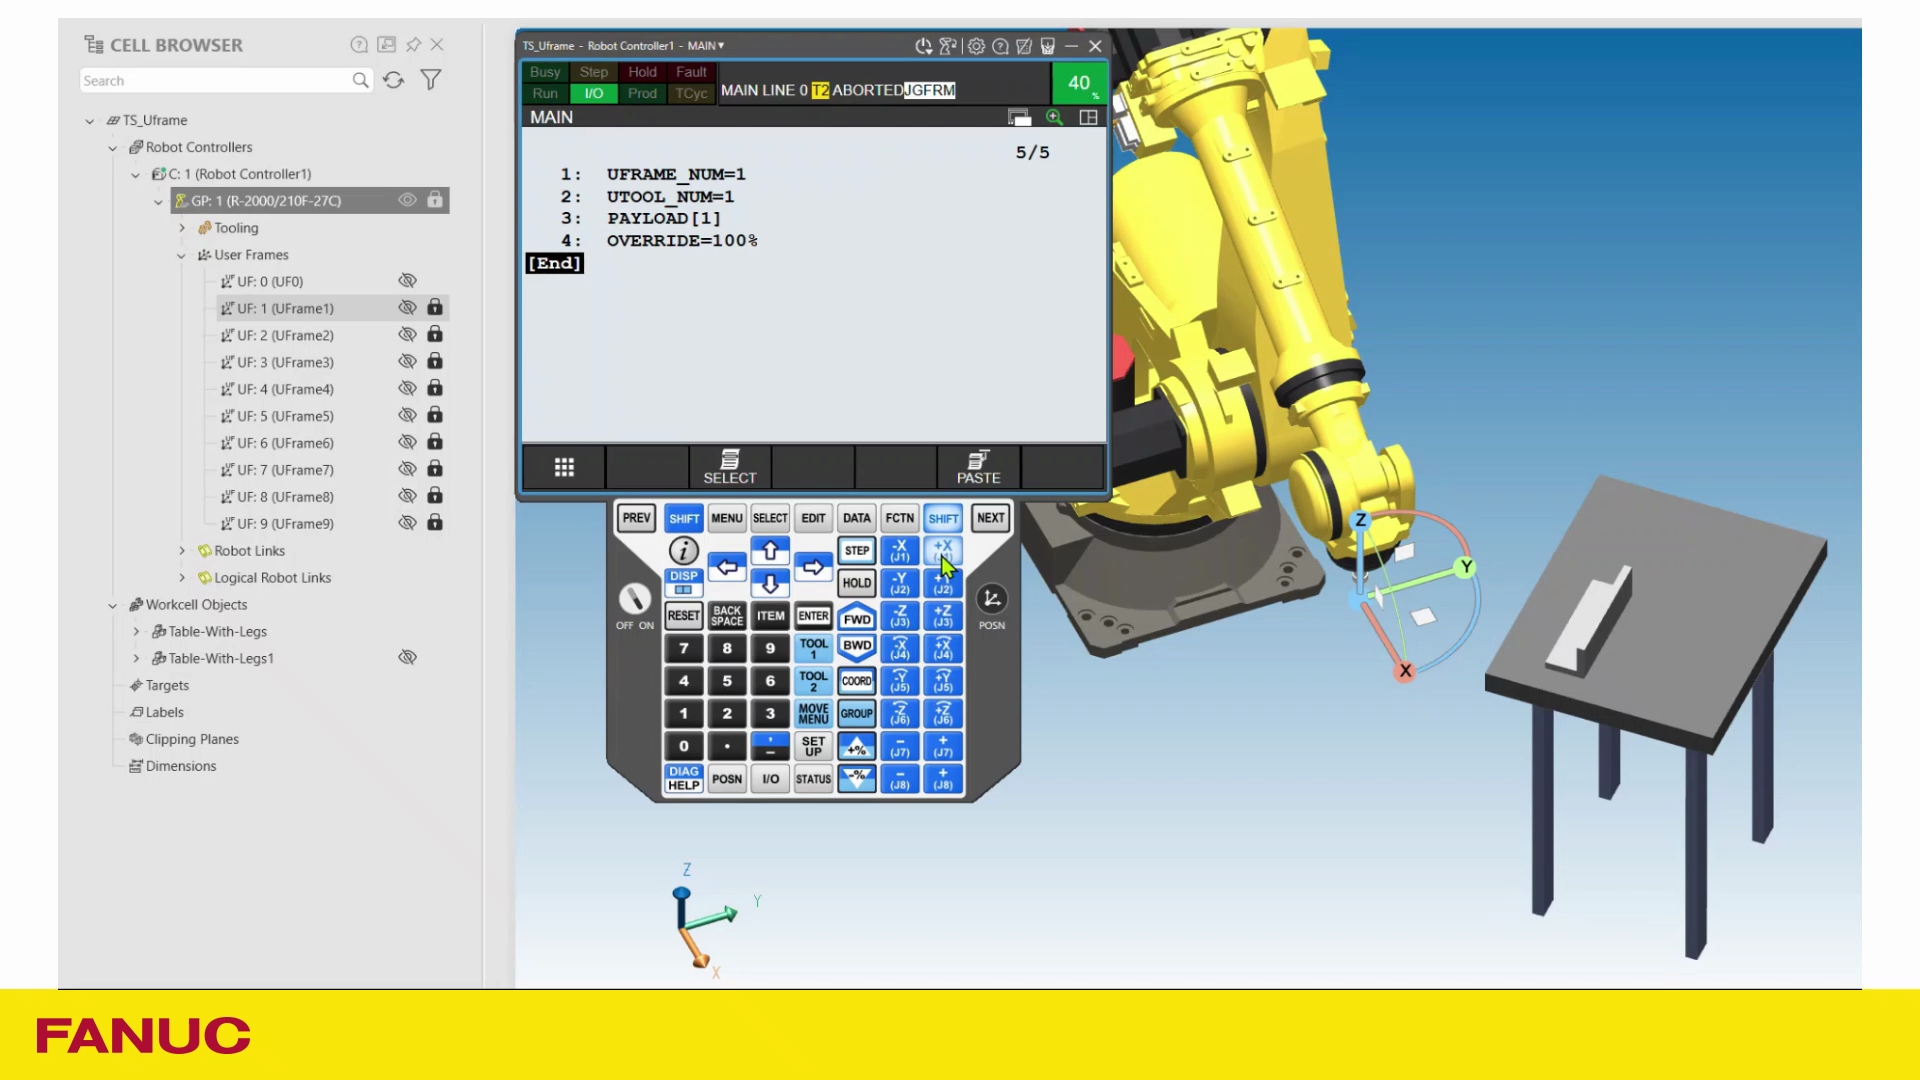Collapse the User Frames node

(x=182, y=255)
